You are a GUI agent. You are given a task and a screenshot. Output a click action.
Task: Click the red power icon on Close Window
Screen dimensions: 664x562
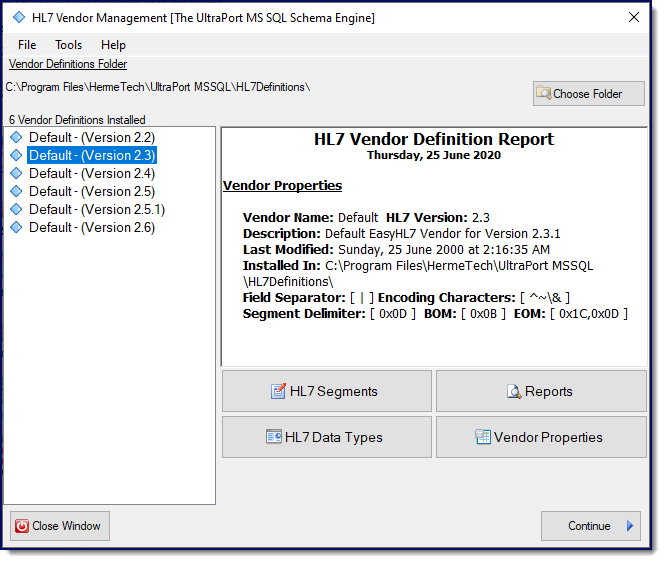pos(22,526)
